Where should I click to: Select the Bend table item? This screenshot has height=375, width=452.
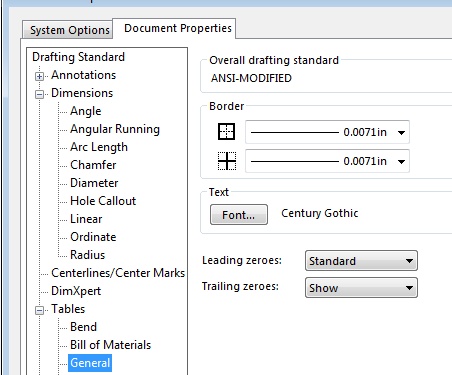(x=83, y=327)
